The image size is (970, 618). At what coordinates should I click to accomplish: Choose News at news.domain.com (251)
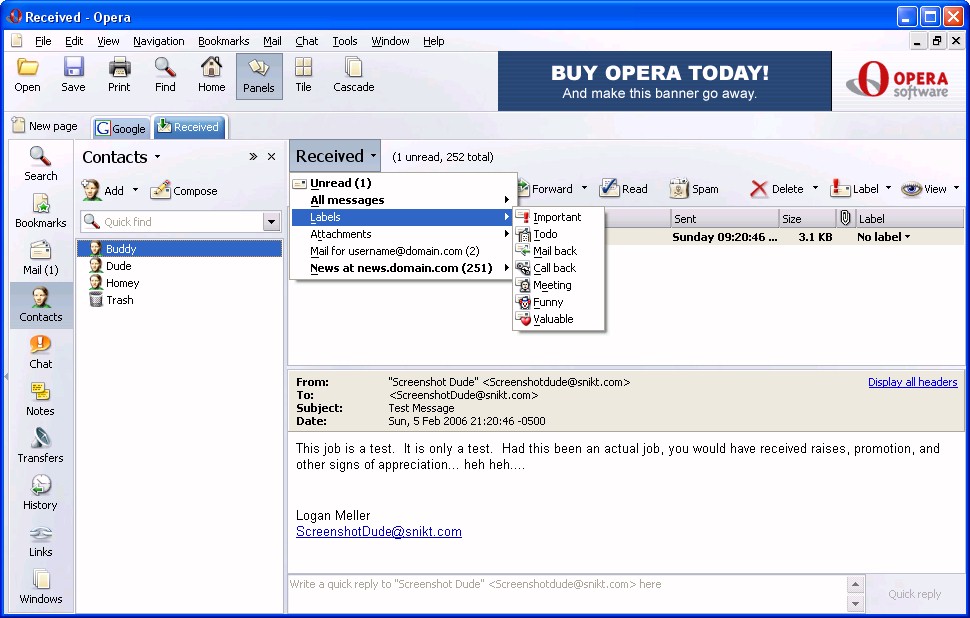403,268
